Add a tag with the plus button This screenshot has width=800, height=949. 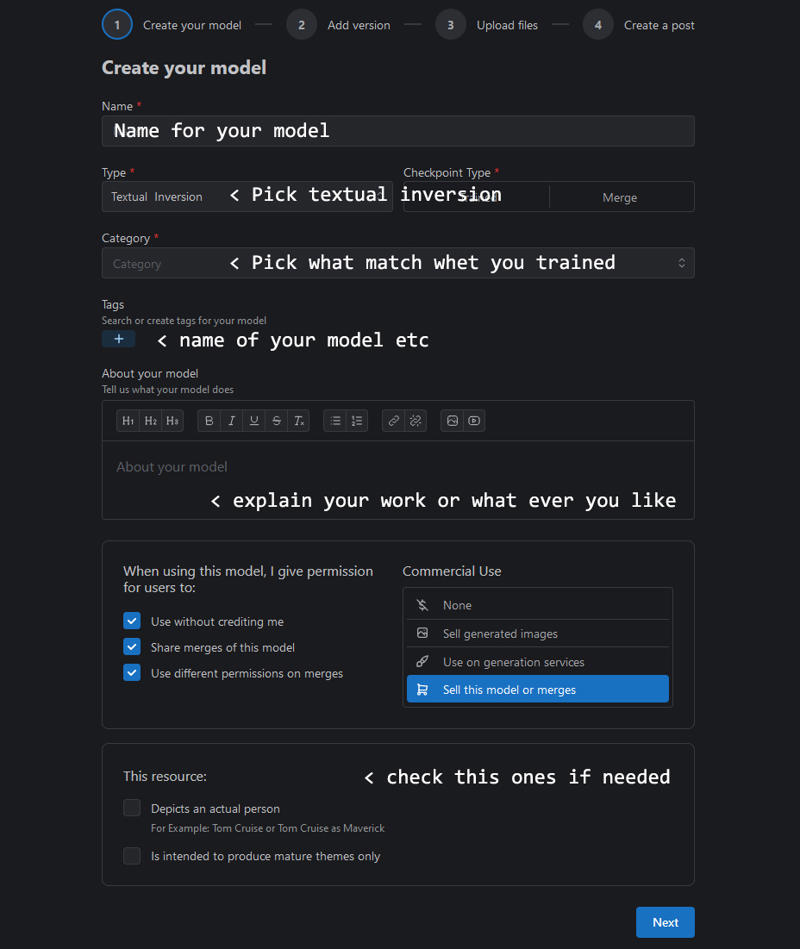click(x=119, y=339)
